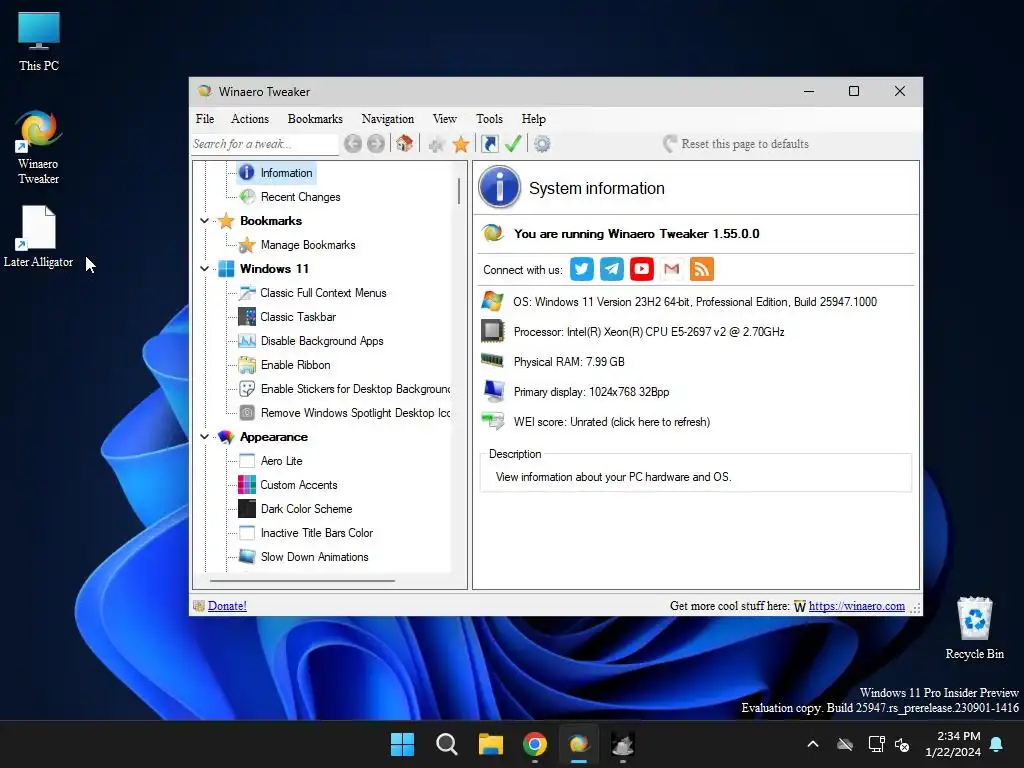The image size is (1024, 768).
Task: Go to the Home page icon
Action: tap(404, 144)
